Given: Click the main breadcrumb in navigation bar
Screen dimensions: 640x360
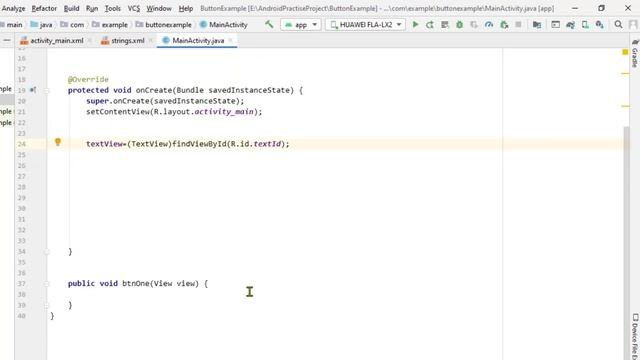Looking at the screenshot, I should coord(11,25).
